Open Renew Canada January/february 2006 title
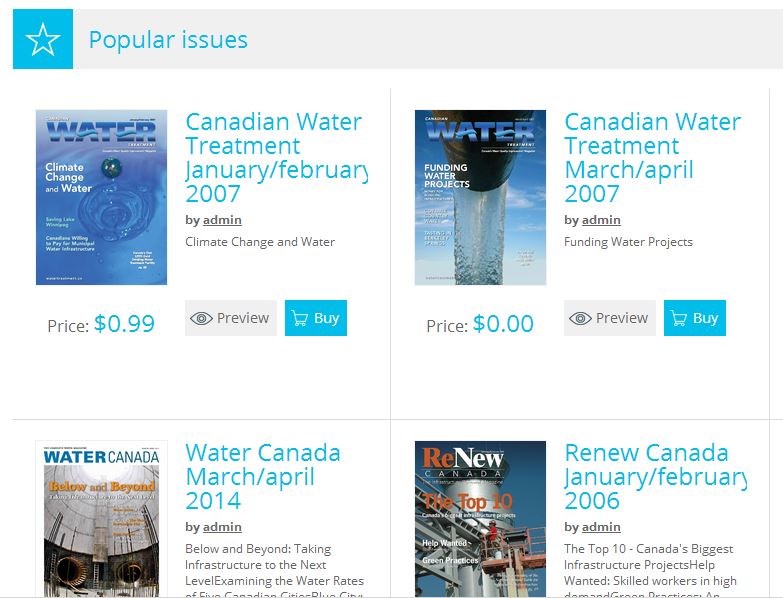 (656, 476)
